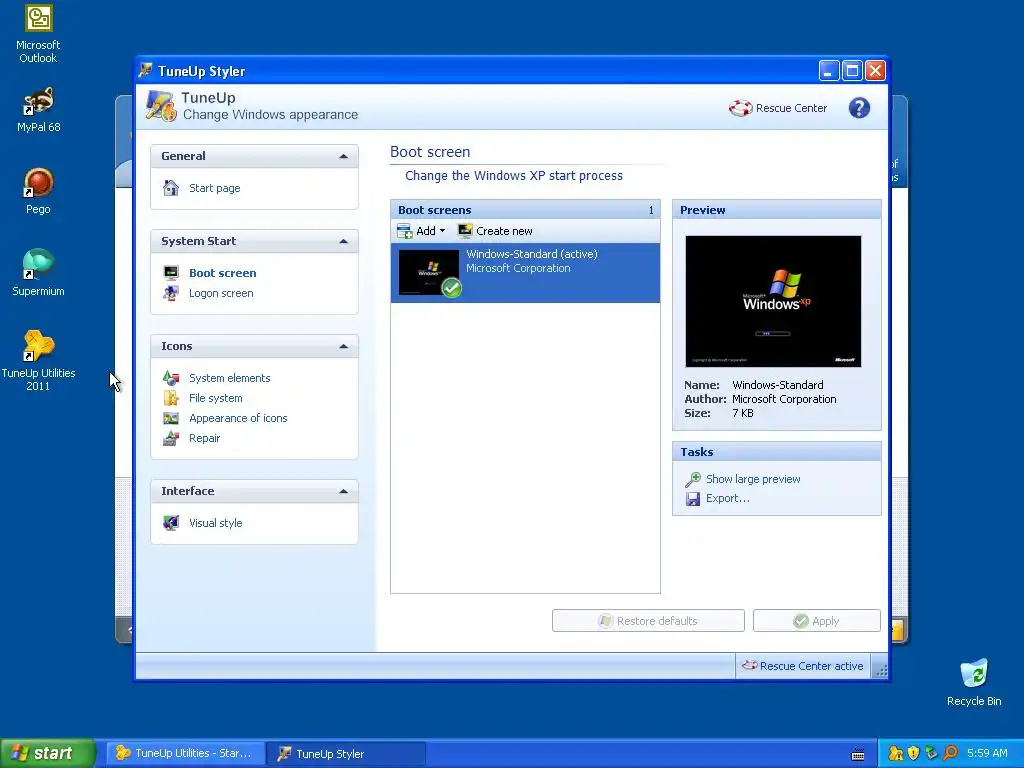Go to Start page
This screenshot has width=1024, height=768.
[x=215, y=188]
